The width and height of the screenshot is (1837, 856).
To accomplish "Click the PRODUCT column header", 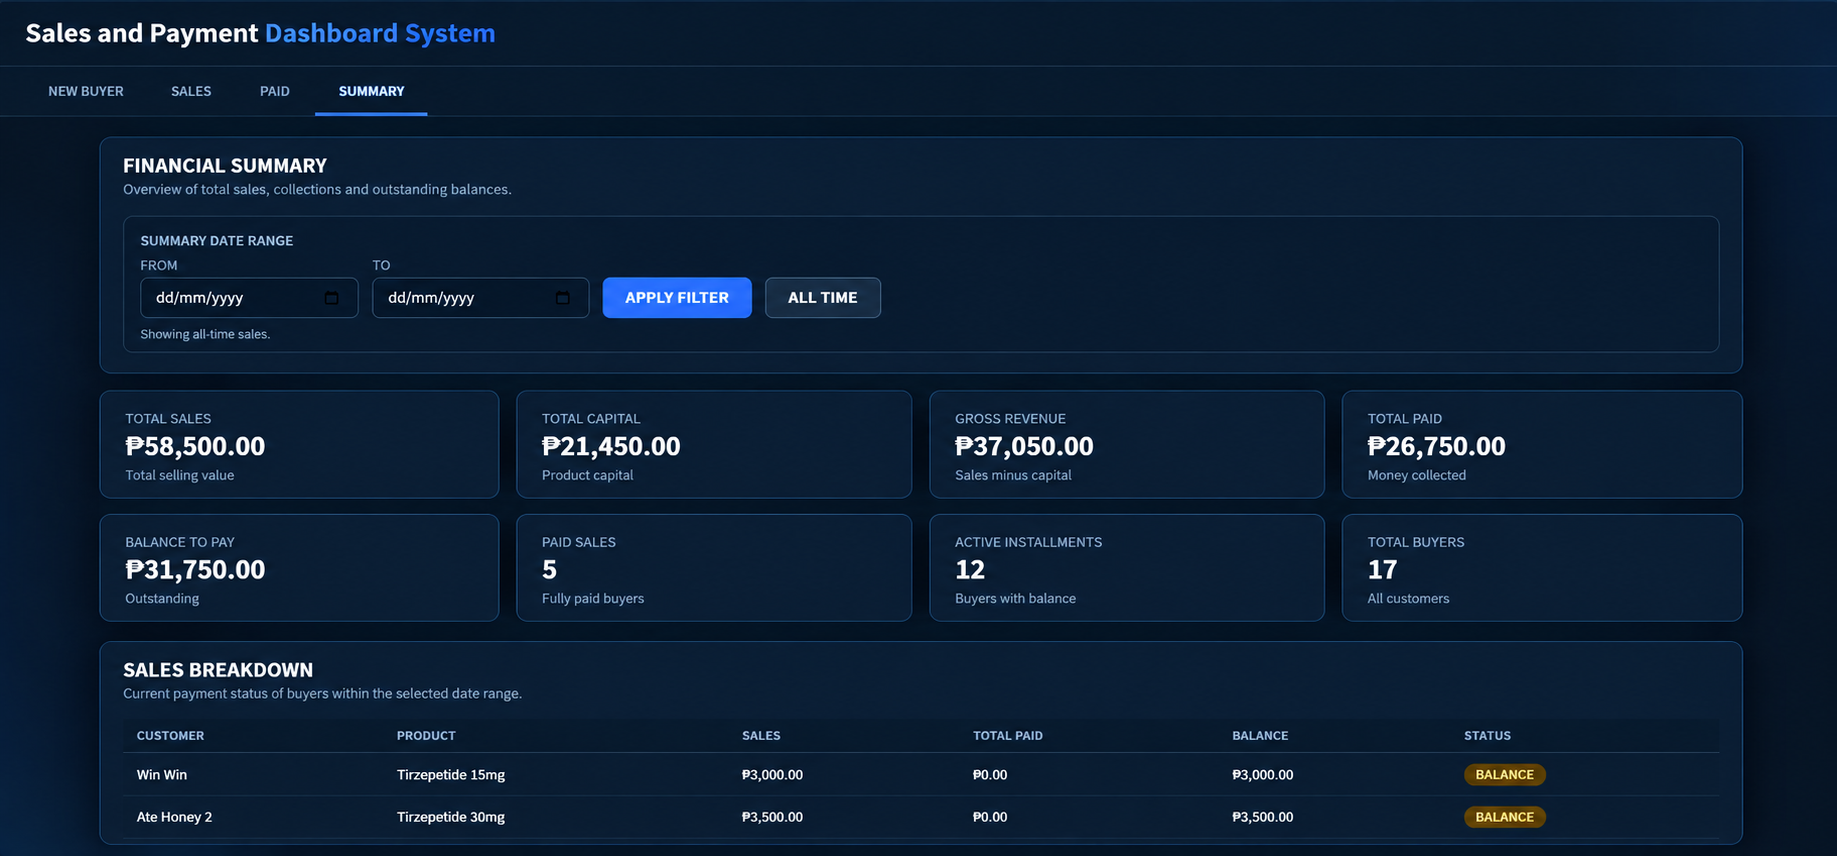I will click(426, 736).
